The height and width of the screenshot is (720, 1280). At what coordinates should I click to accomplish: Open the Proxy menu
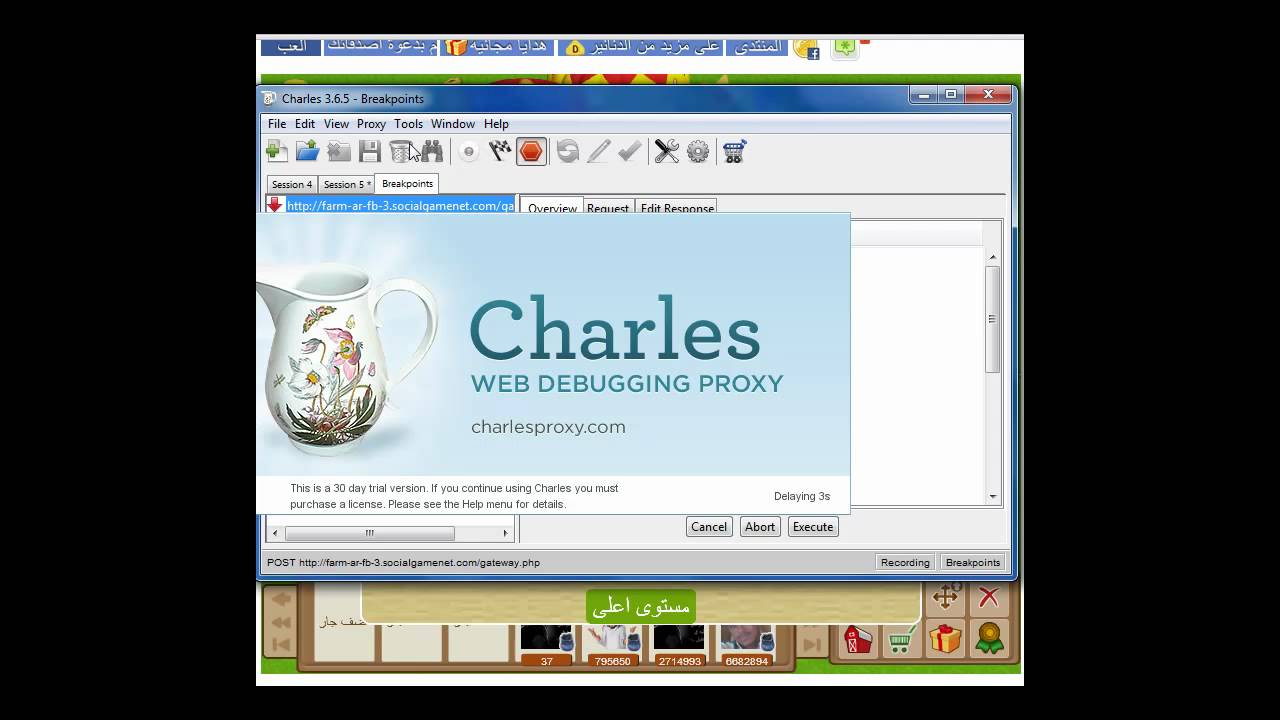click(x=371, y=124)
